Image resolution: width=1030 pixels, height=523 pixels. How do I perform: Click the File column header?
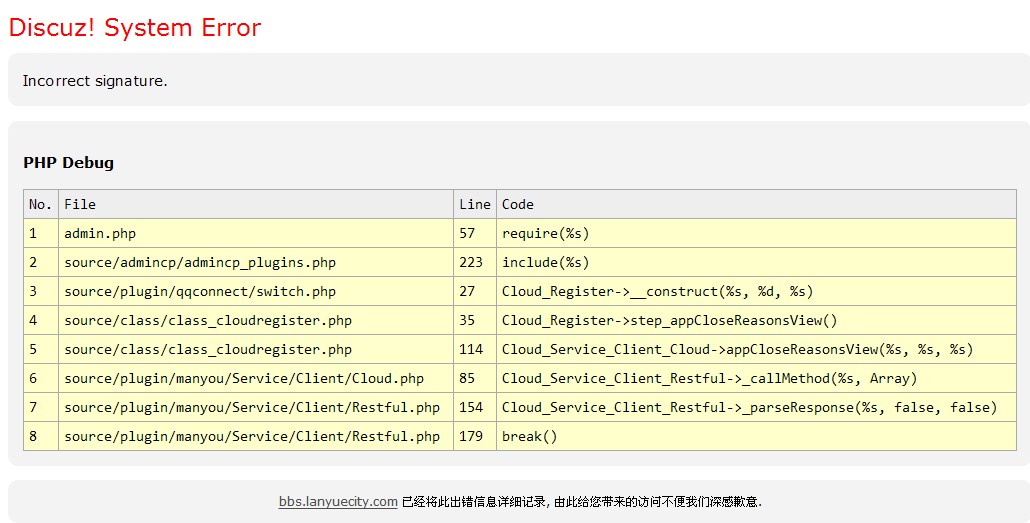pos(80,204)
